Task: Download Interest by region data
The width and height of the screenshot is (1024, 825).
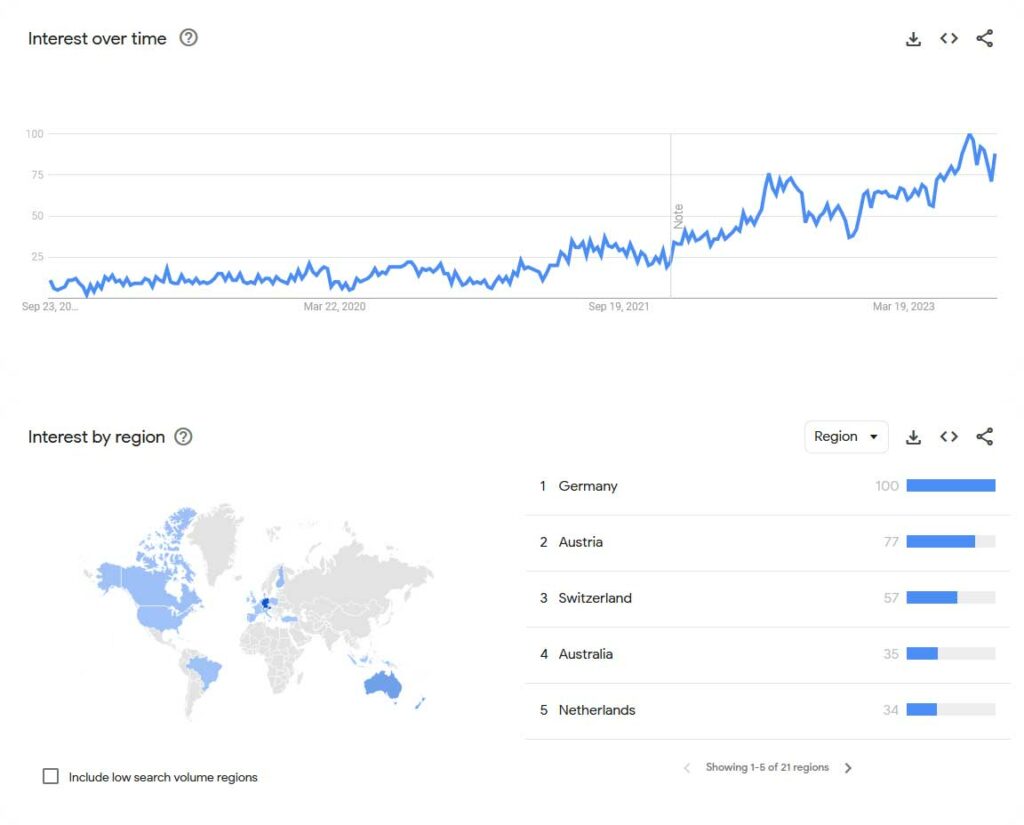Action: (913, 437)
